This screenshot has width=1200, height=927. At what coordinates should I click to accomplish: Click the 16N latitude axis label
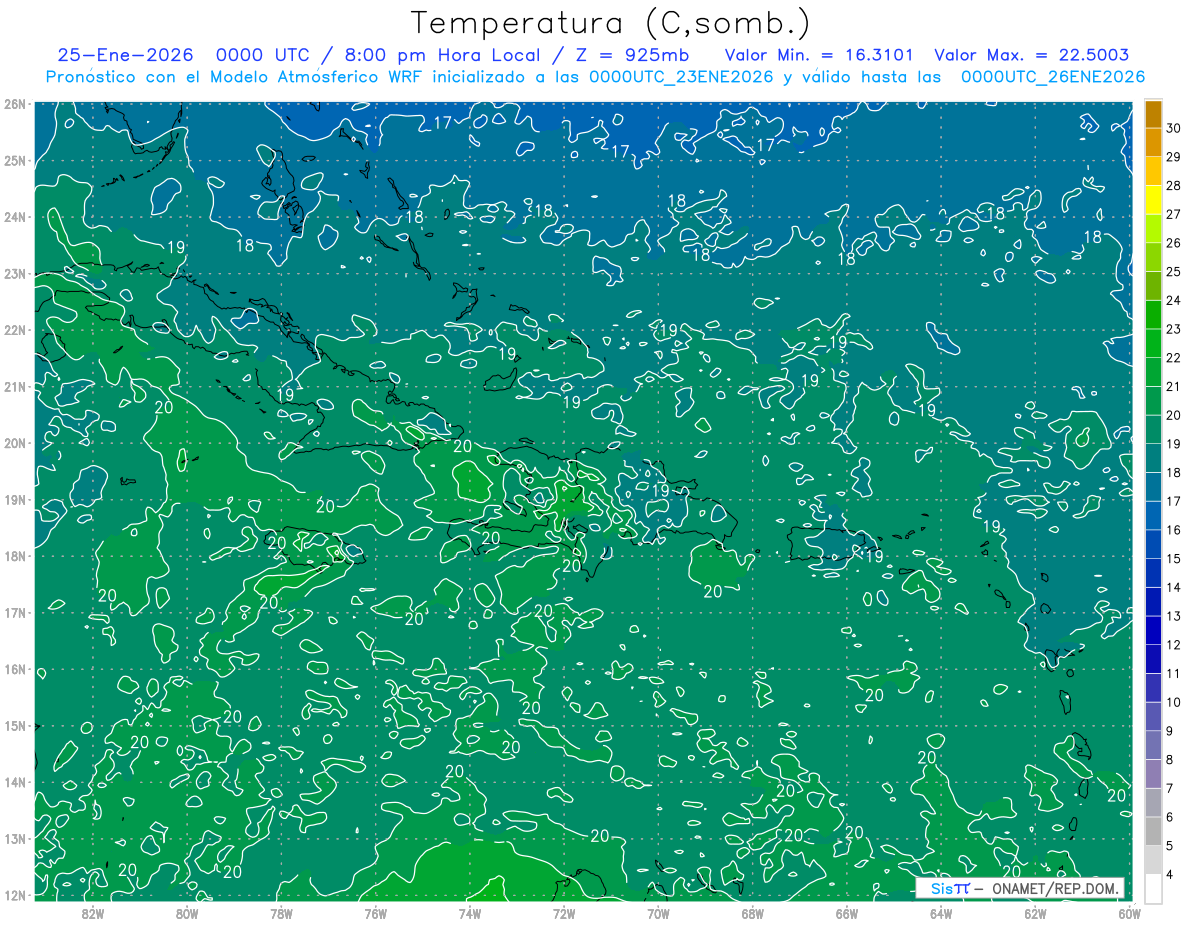click(14, 669)
